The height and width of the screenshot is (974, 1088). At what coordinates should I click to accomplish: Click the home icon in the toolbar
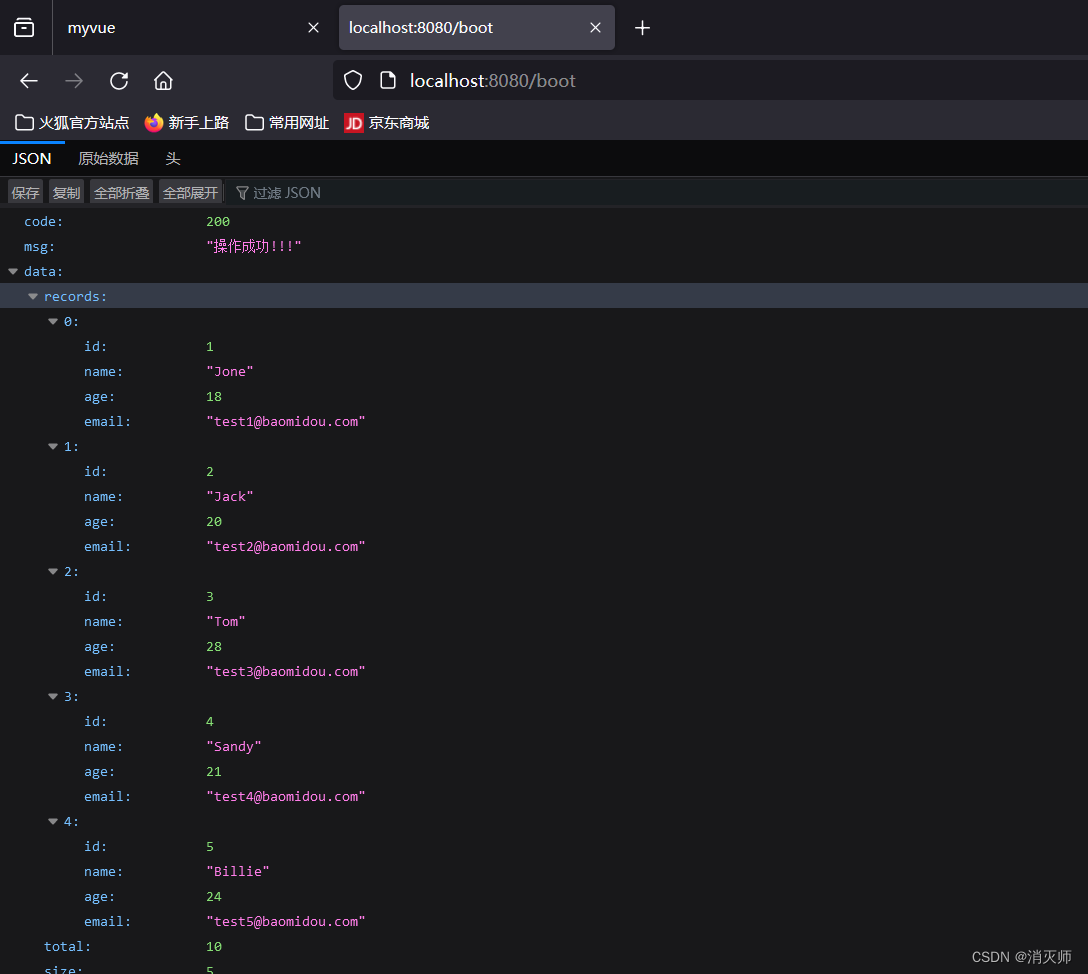click(163, 81)
